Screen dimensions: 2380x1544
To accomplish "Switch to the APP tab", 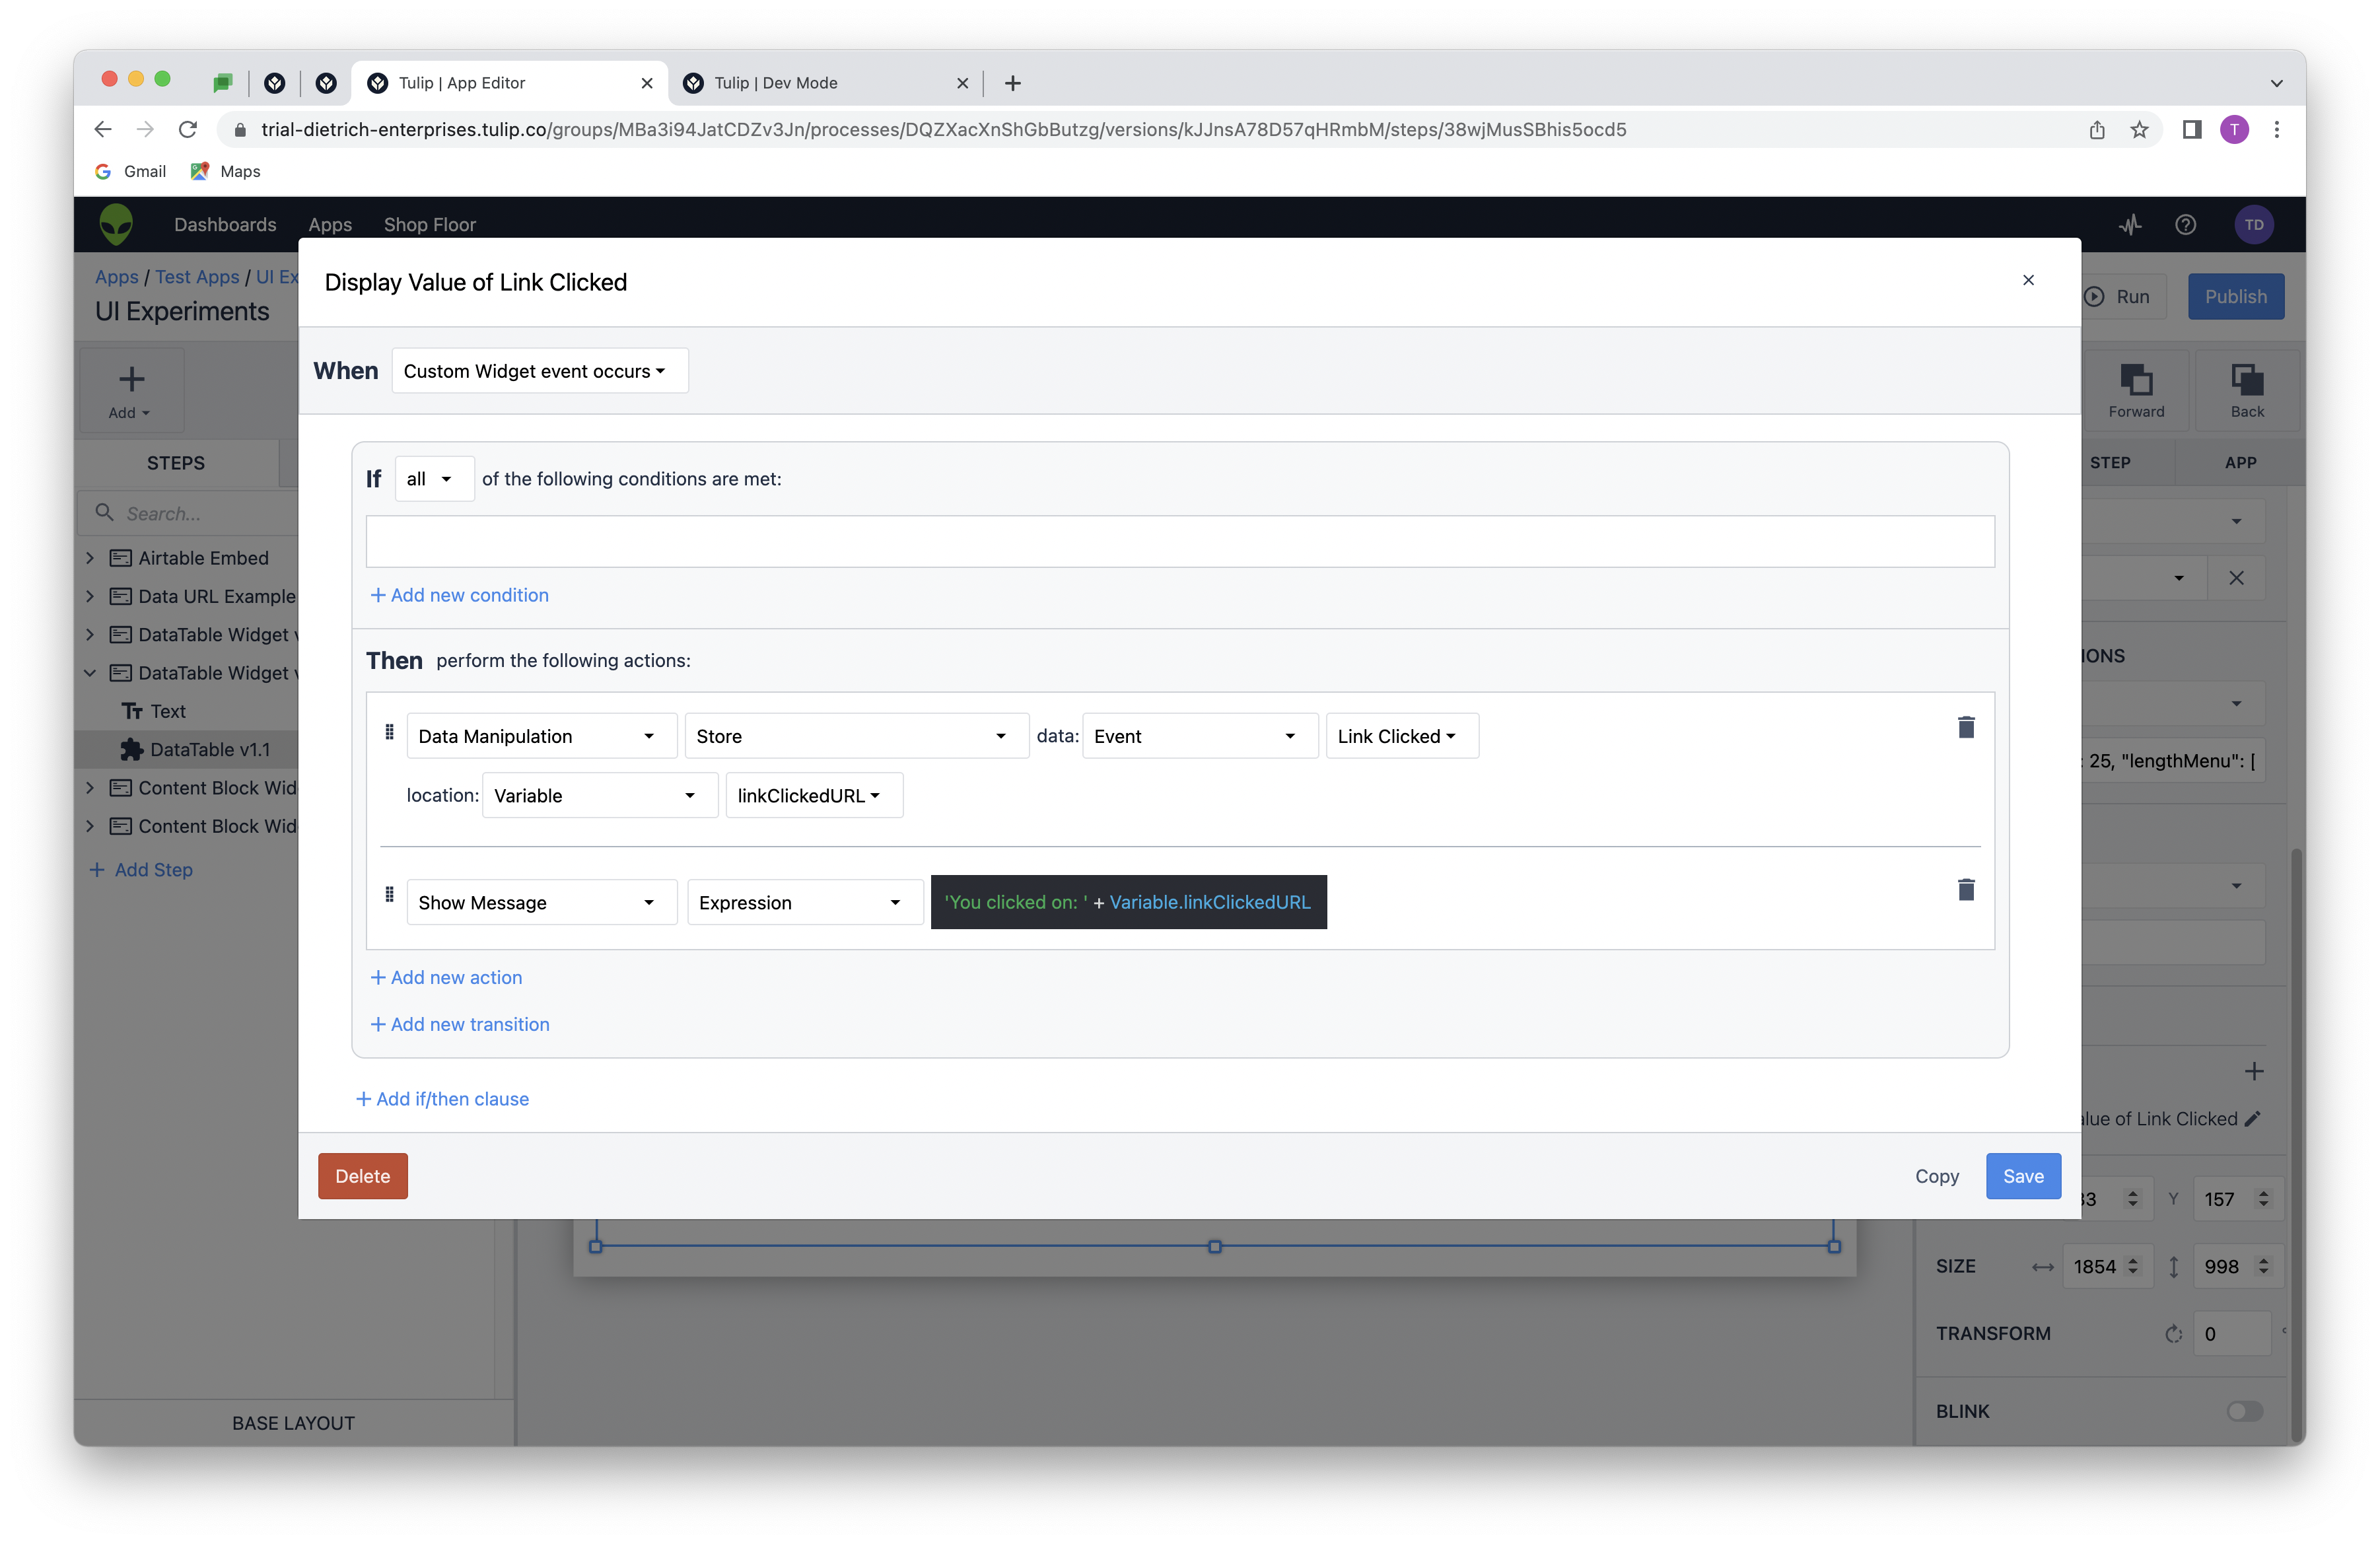I will click(x=2240, y=463).
